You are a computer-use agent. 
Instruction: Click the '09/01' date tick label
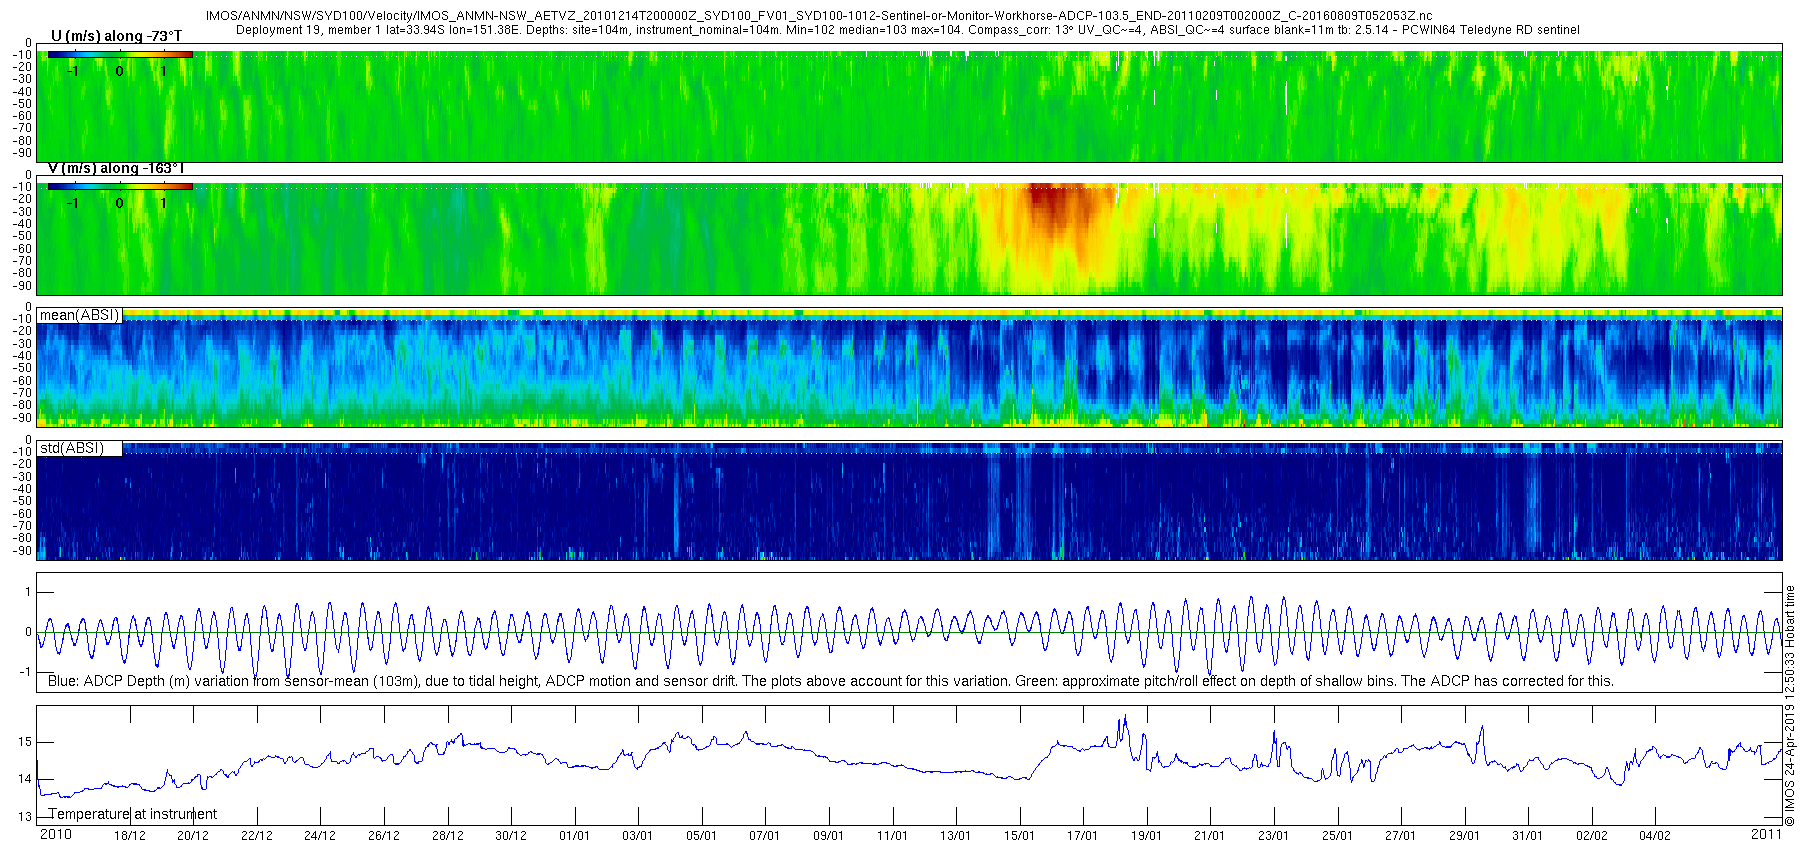click(829, 836)
